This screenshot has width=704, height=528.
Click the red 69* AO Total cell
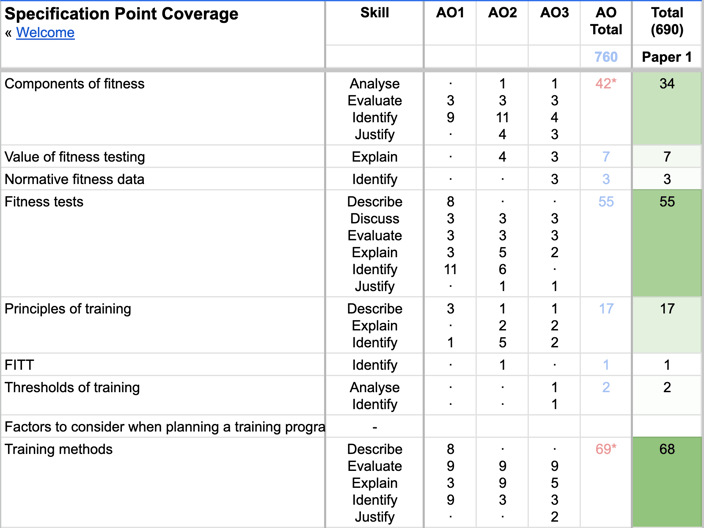605,450
